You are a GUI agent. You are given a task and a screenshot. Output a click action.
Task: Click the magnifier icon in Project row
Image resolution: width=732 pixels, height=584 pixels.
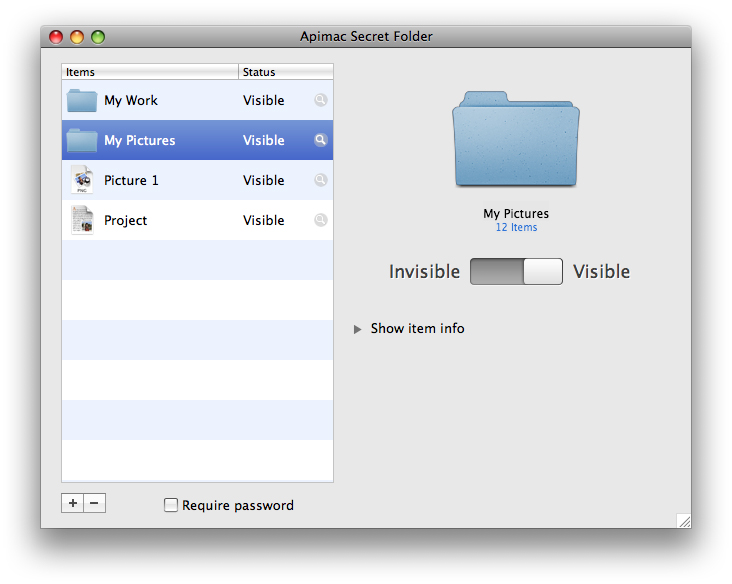pyautogui.click(x=320, y=220)
